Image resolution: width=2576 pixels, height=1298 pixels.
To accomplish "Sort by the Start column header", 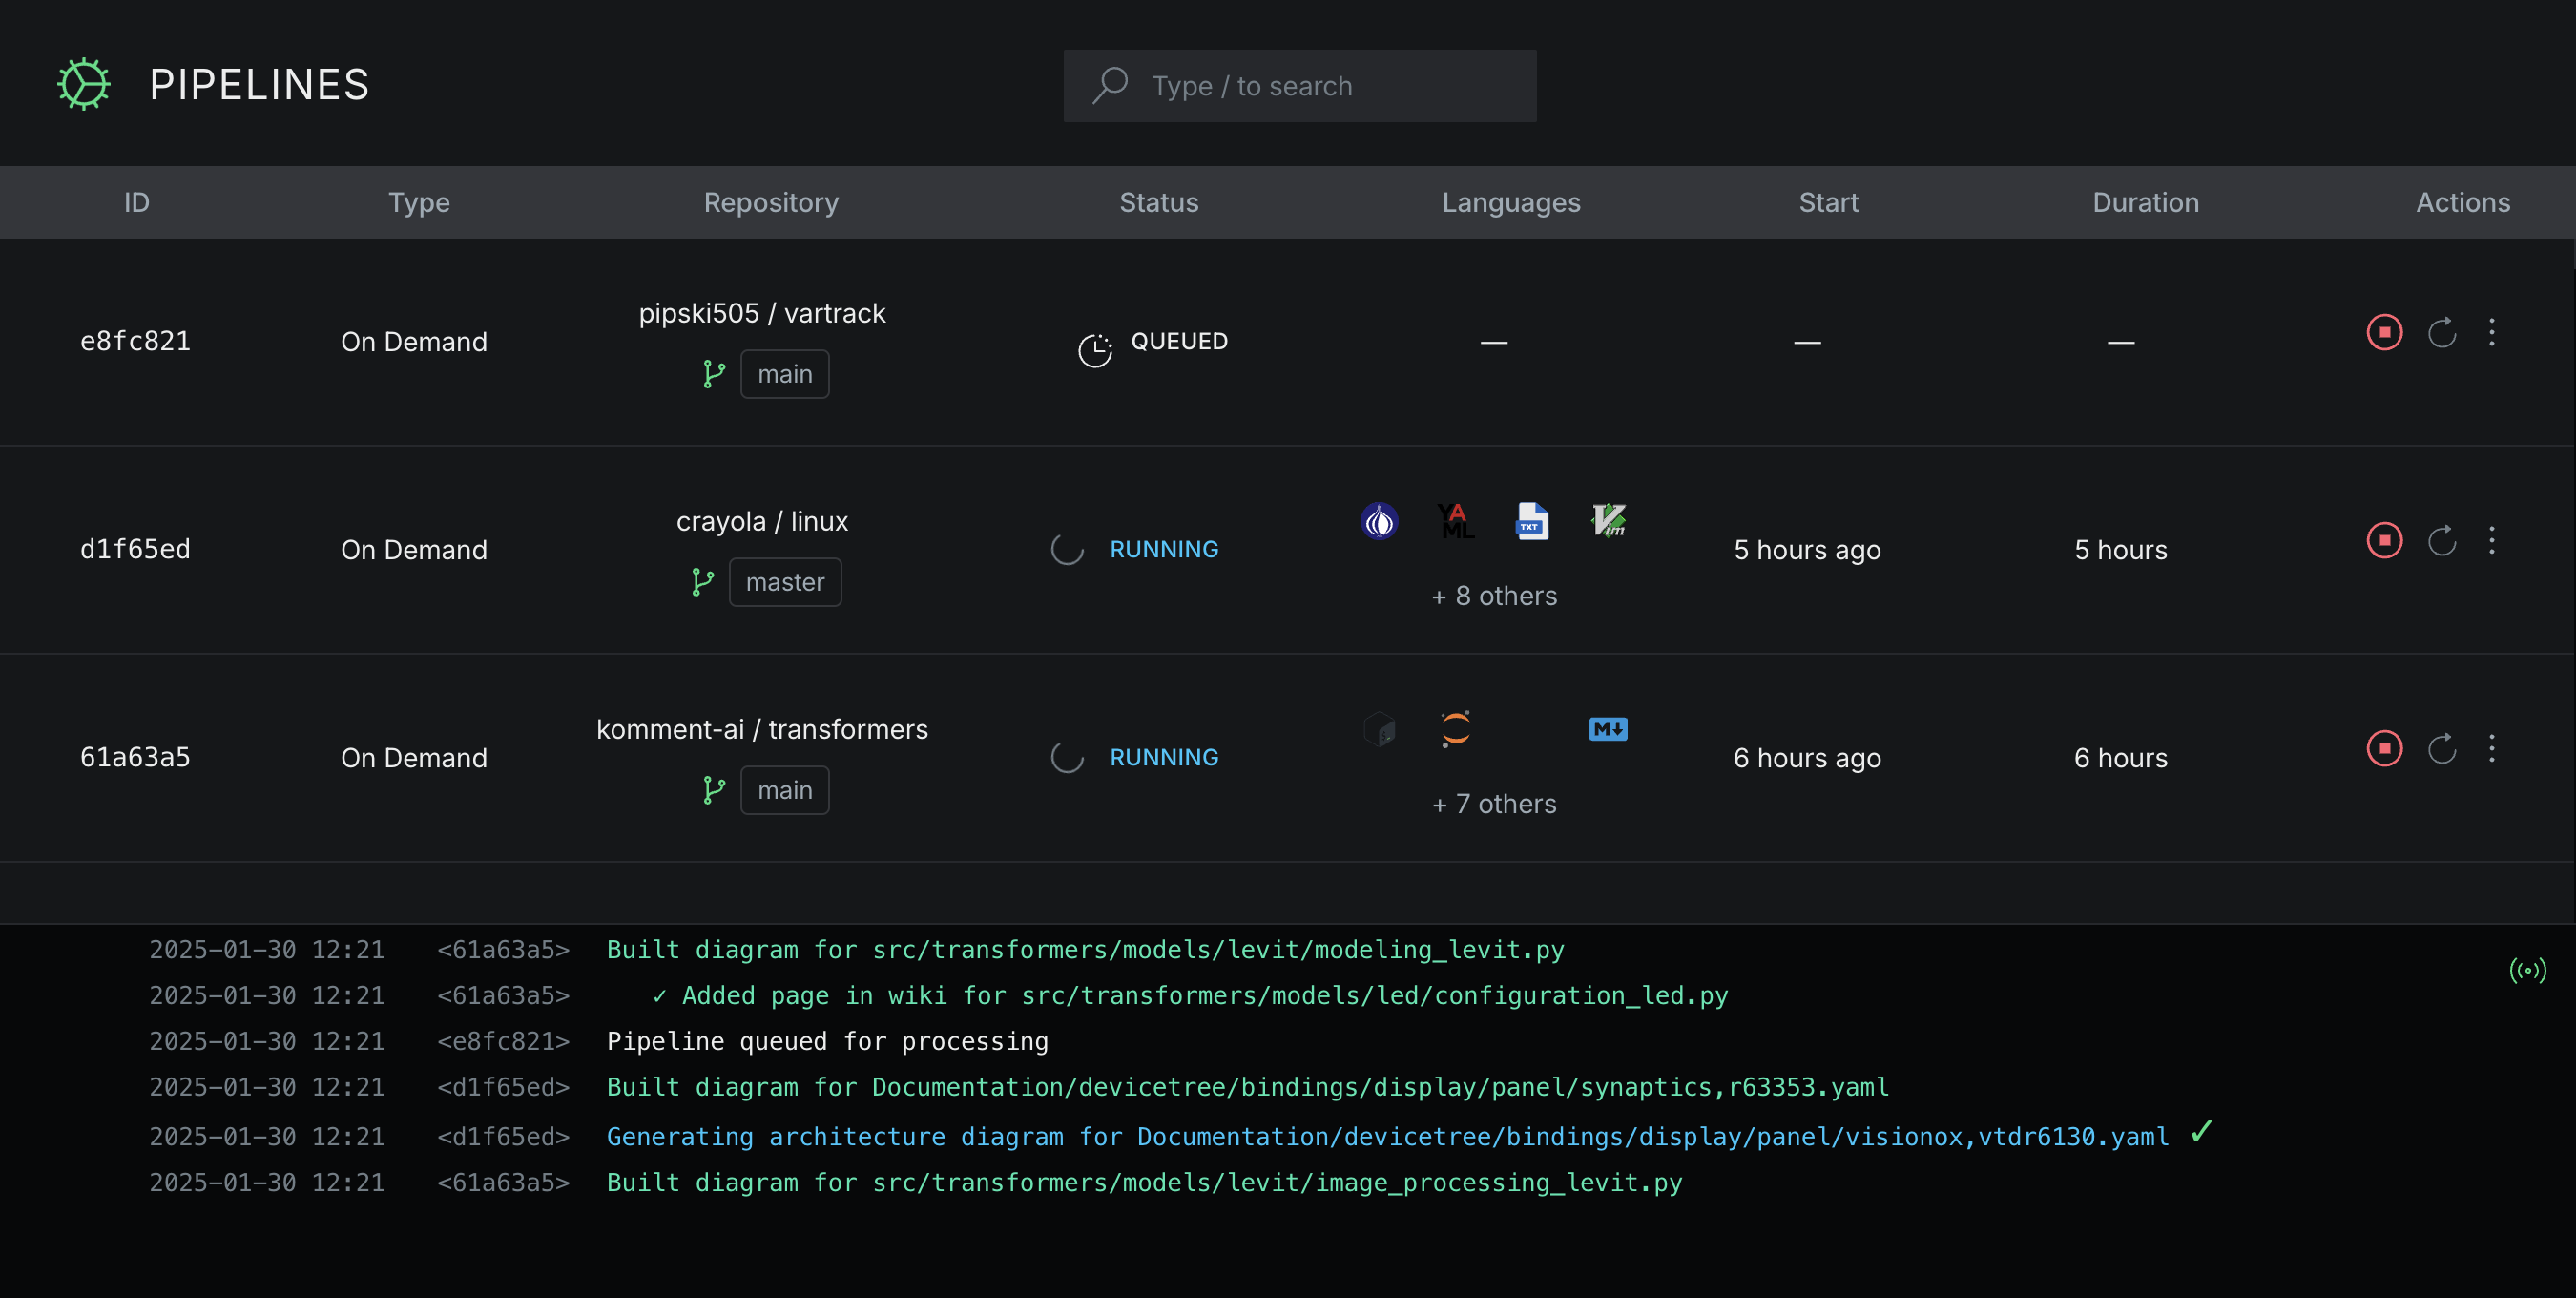I will pyautogui.click(x=1829, y=202).
